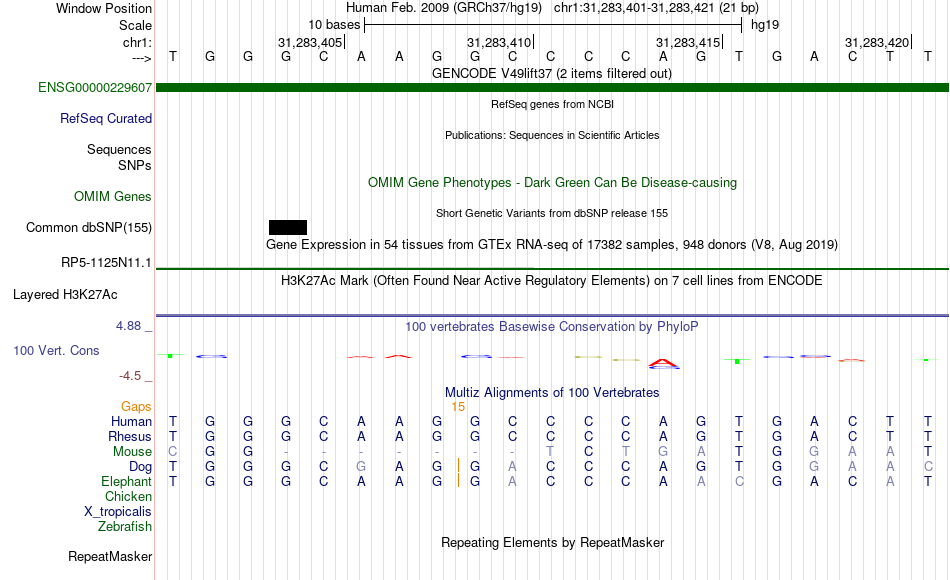This screenshot has height=580, width=950.
Task: Click the GTEx Gene Expression track title
Action: click(x=552, y=245)
